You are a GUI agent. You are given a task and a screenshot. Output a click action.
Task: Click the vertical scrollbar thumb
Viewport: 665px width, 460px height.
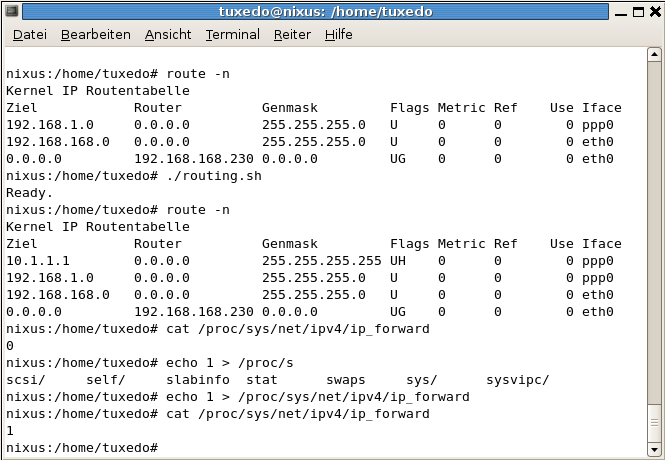pos(654,422)
